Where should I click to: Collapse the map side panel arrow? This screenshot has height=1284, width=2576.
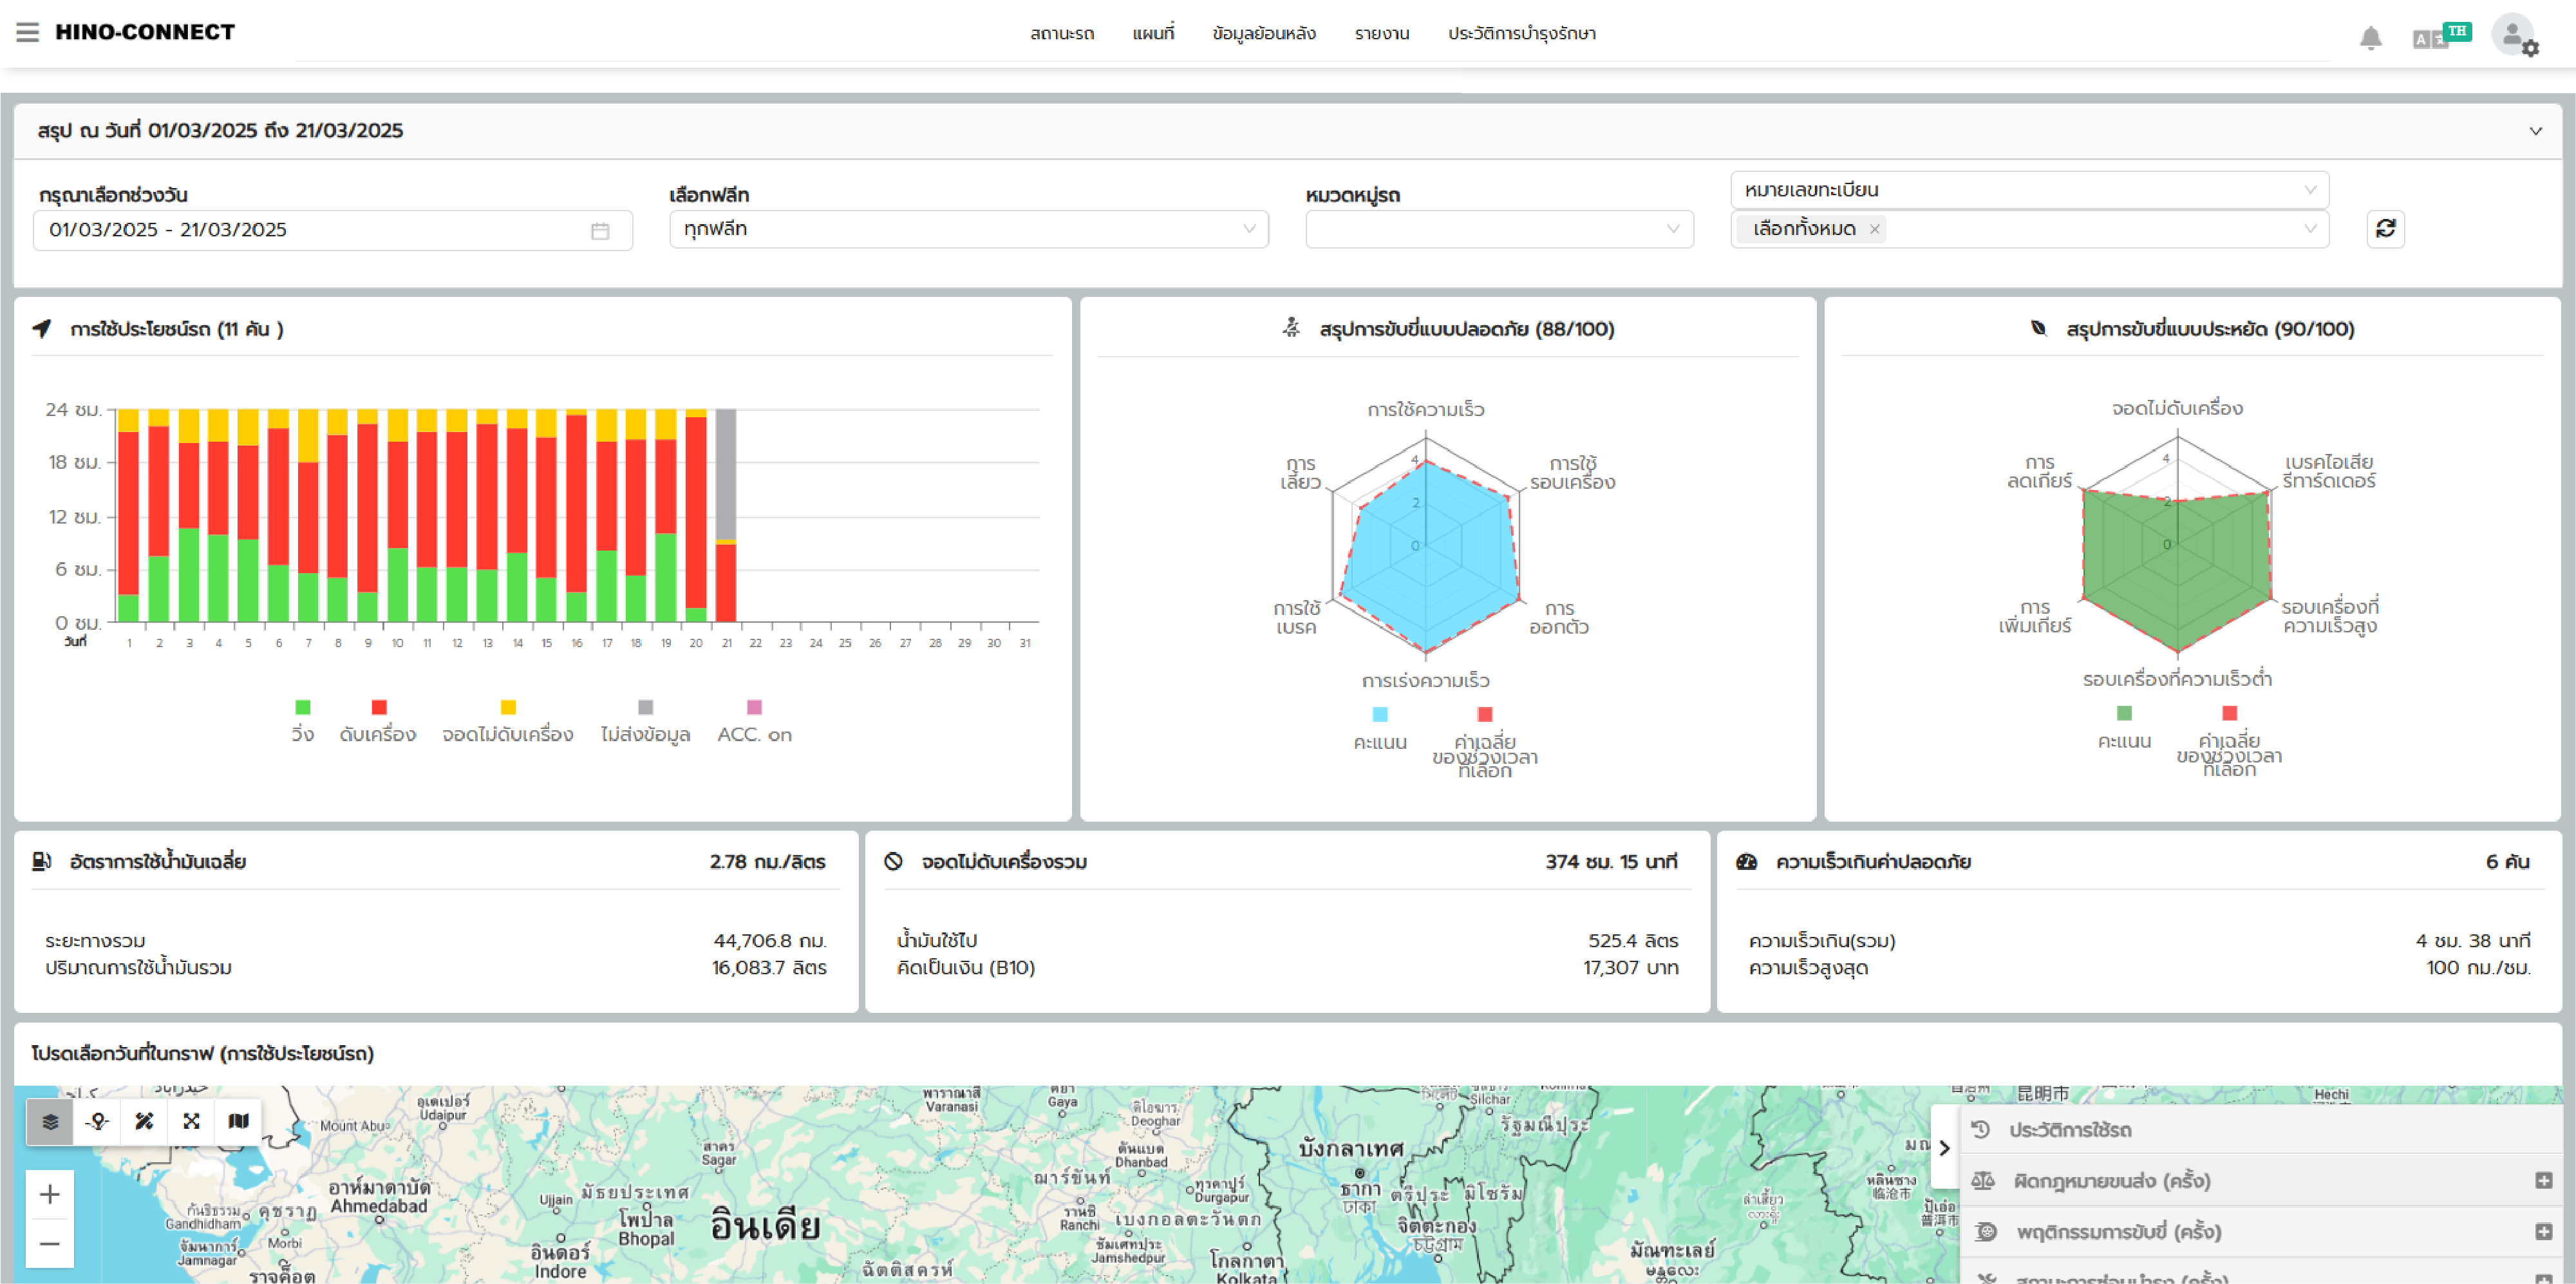coord(1944,1148)
